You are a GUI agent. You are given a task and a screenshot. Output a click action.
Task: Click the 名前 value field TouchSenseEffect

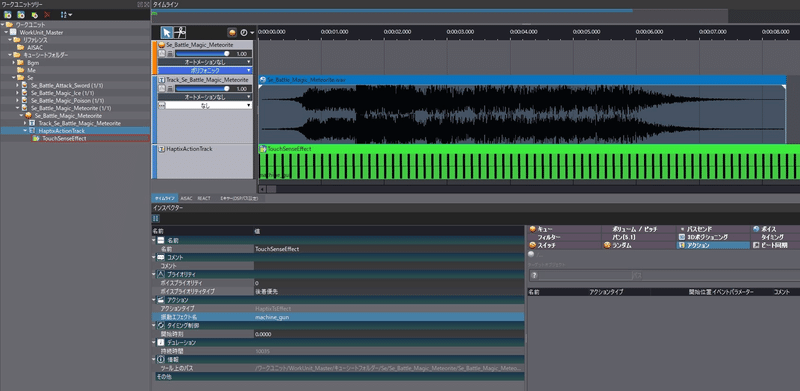[389, 249]
